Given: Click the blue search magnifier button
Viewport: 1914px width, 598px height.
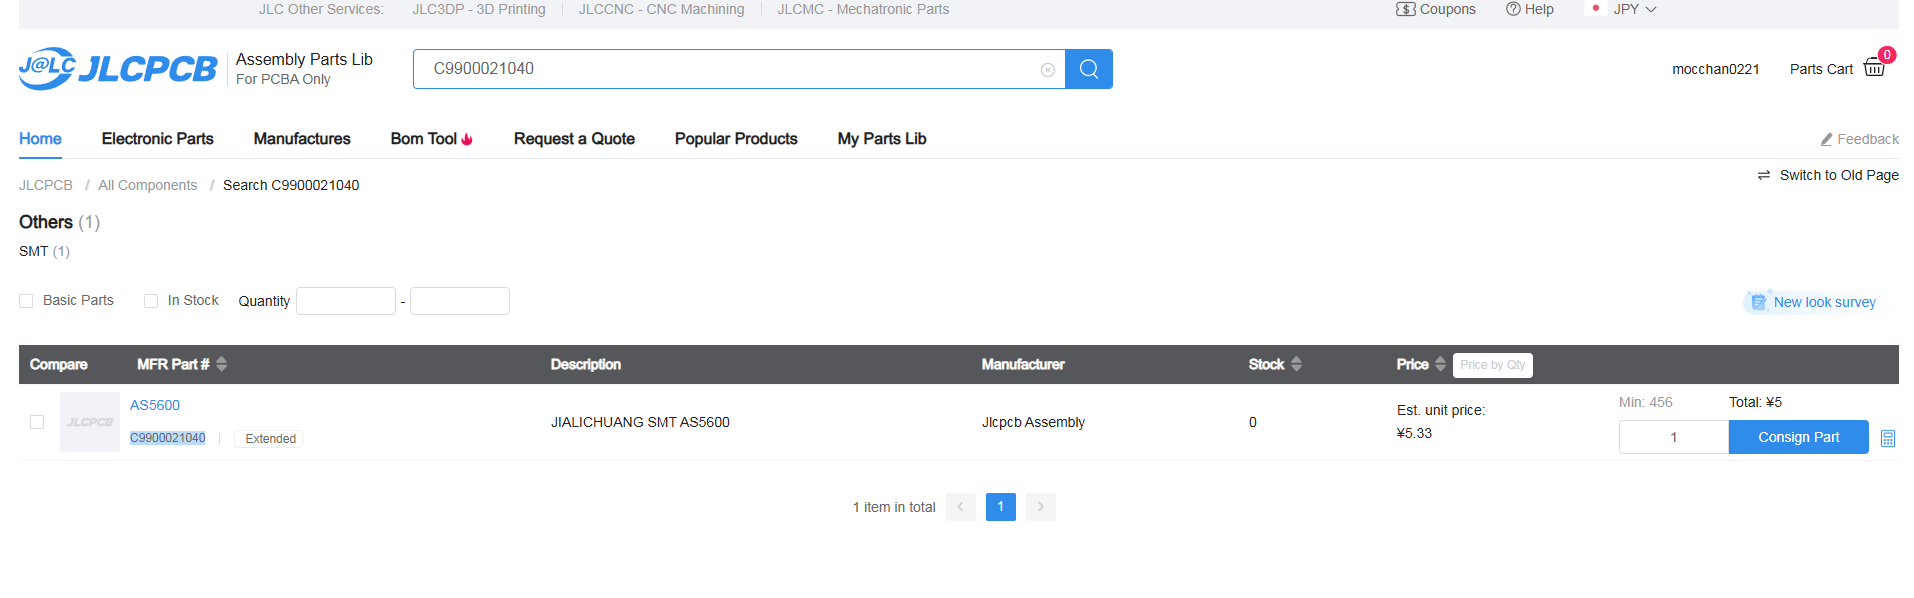Looking at the screenshot, I should pyautogui.click(x=1089, y=69).
